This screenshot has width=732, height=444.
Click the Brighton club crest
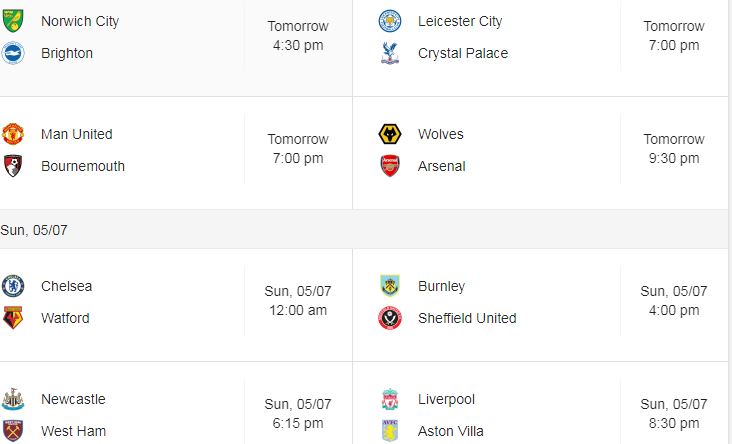(13, 53)
